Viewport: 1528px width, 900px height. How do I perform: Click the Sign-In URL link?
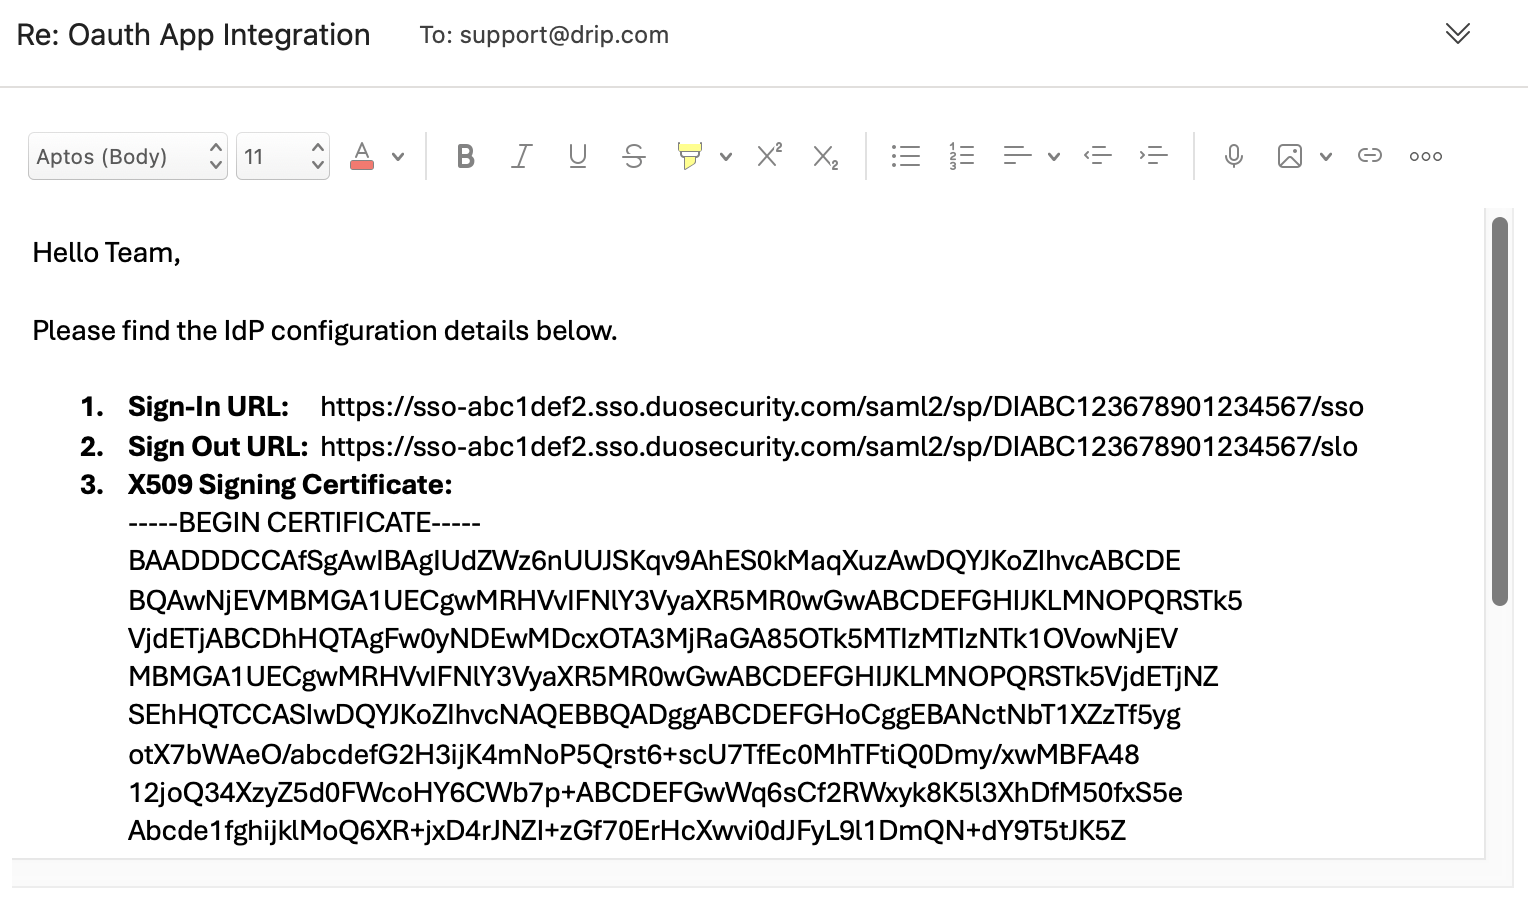tap(840, 407)
